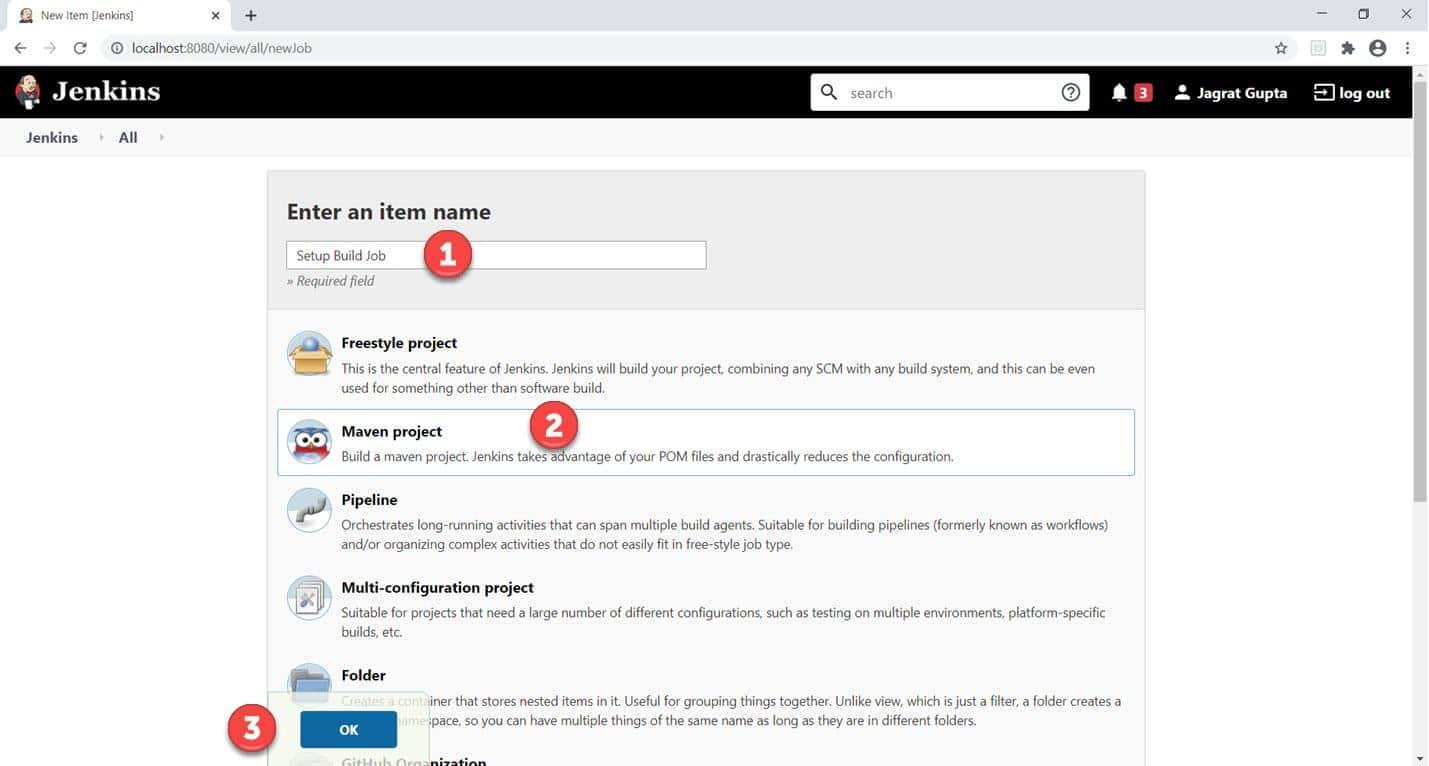This screenshot has width=1429, height=766.
Task: Close the New Item [Jenkins] tab
Action: tap(216, 16)
